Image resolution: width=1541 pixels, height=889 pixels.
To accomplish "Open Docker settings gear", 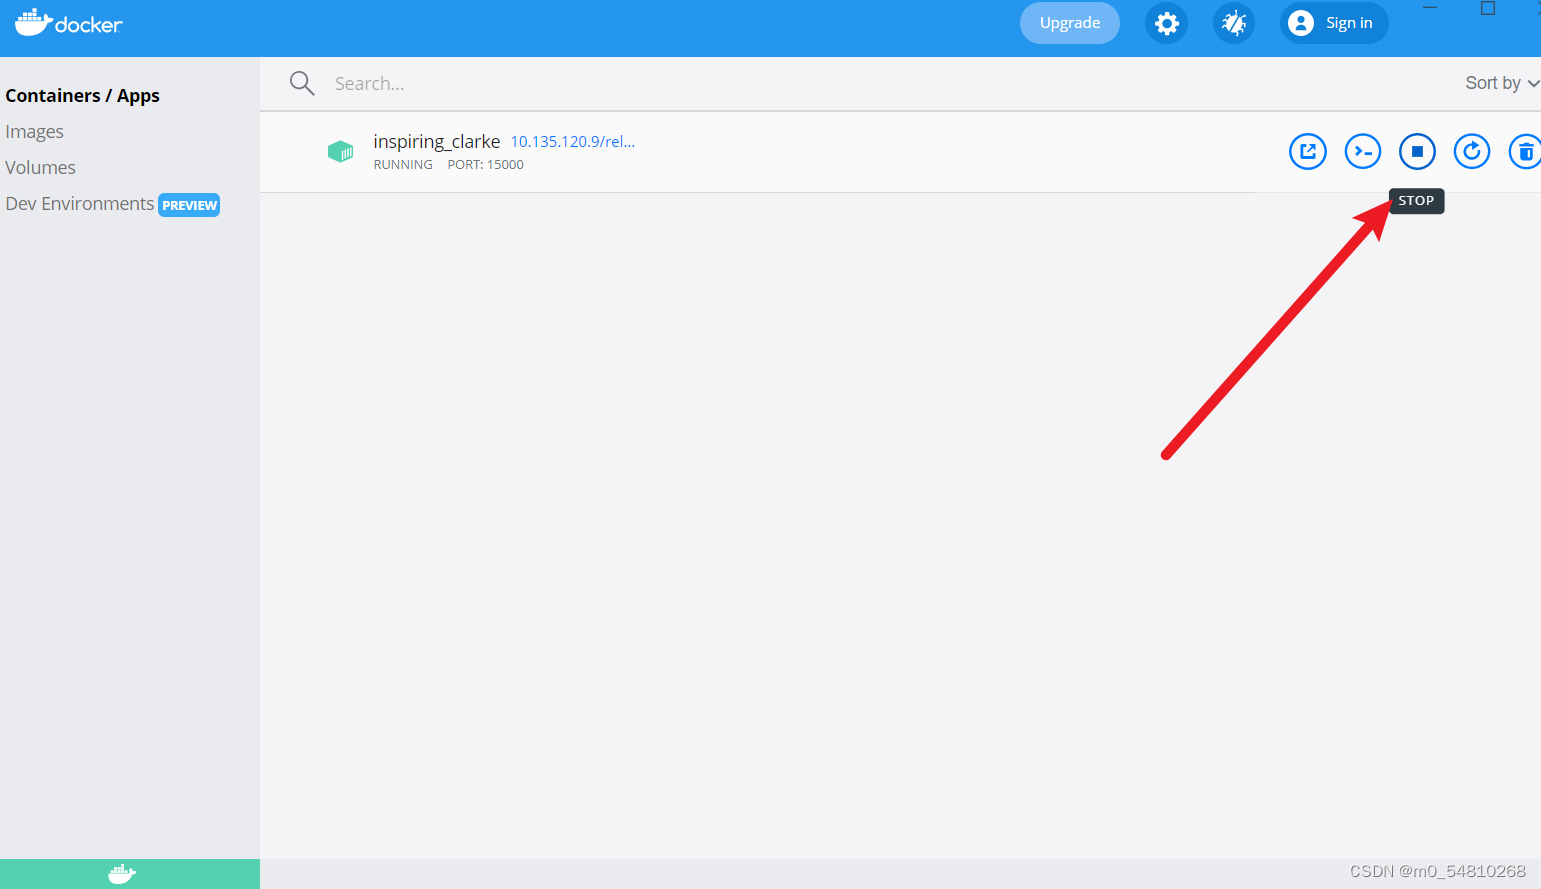I will pos(1167,23).
